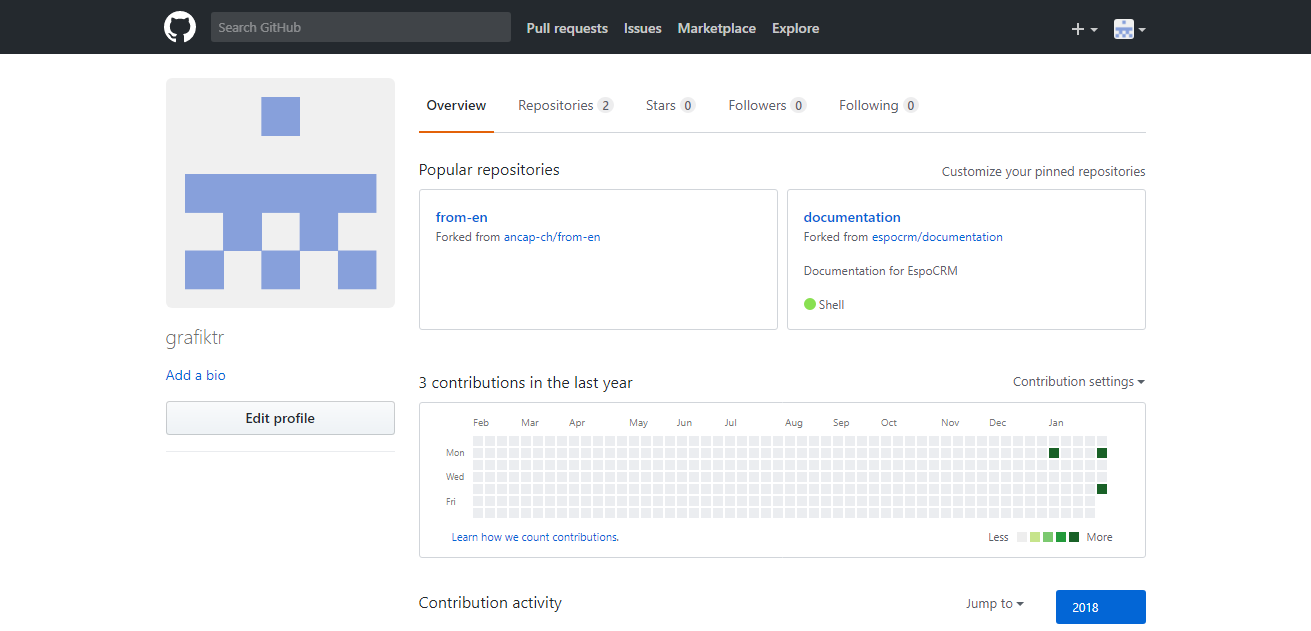Click the green Shell language dot
The image size is (1311, 631).
(810, 304)
